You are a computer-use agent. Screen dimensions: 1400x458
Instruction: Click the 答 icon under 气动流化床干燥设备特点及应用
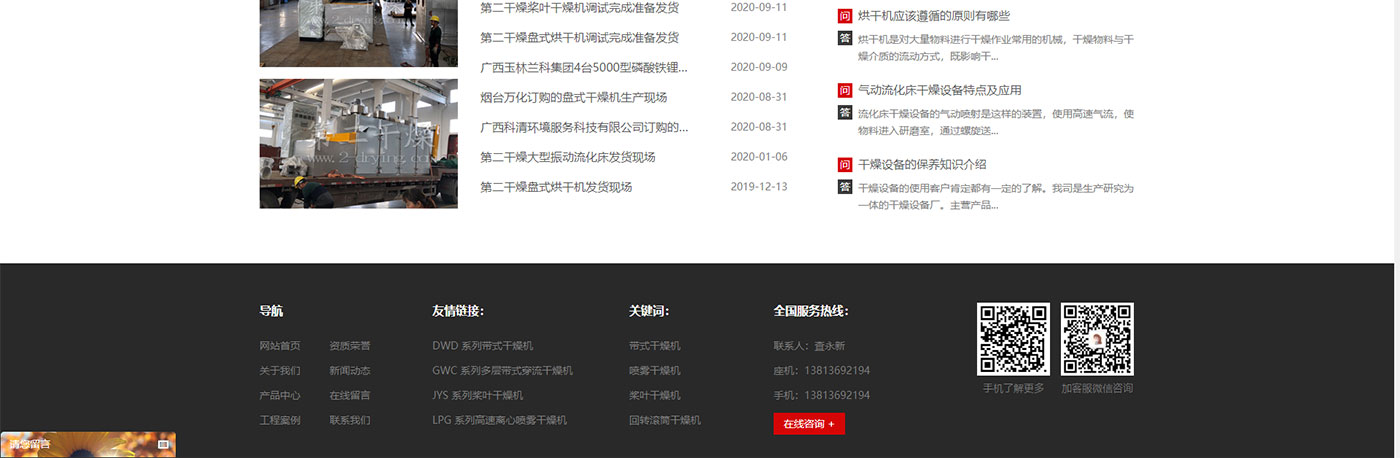click(845, 113)
